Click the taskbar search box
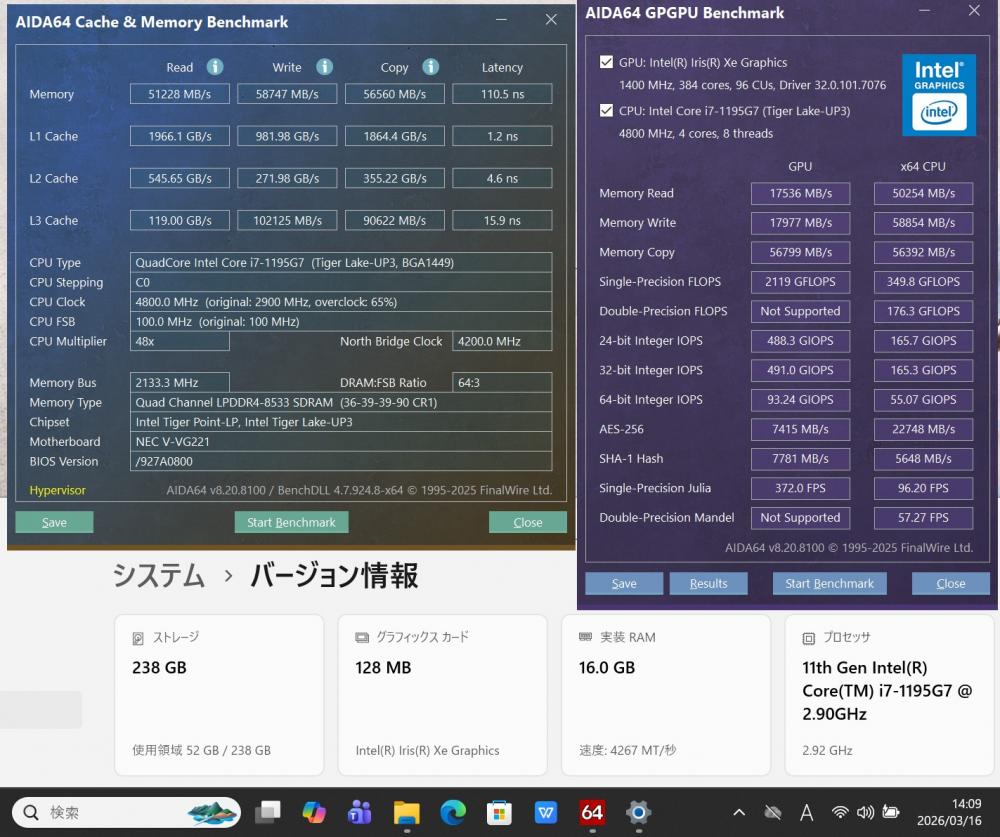The image size is (1000, 837). pyautogui.click(x=125, y=812)
